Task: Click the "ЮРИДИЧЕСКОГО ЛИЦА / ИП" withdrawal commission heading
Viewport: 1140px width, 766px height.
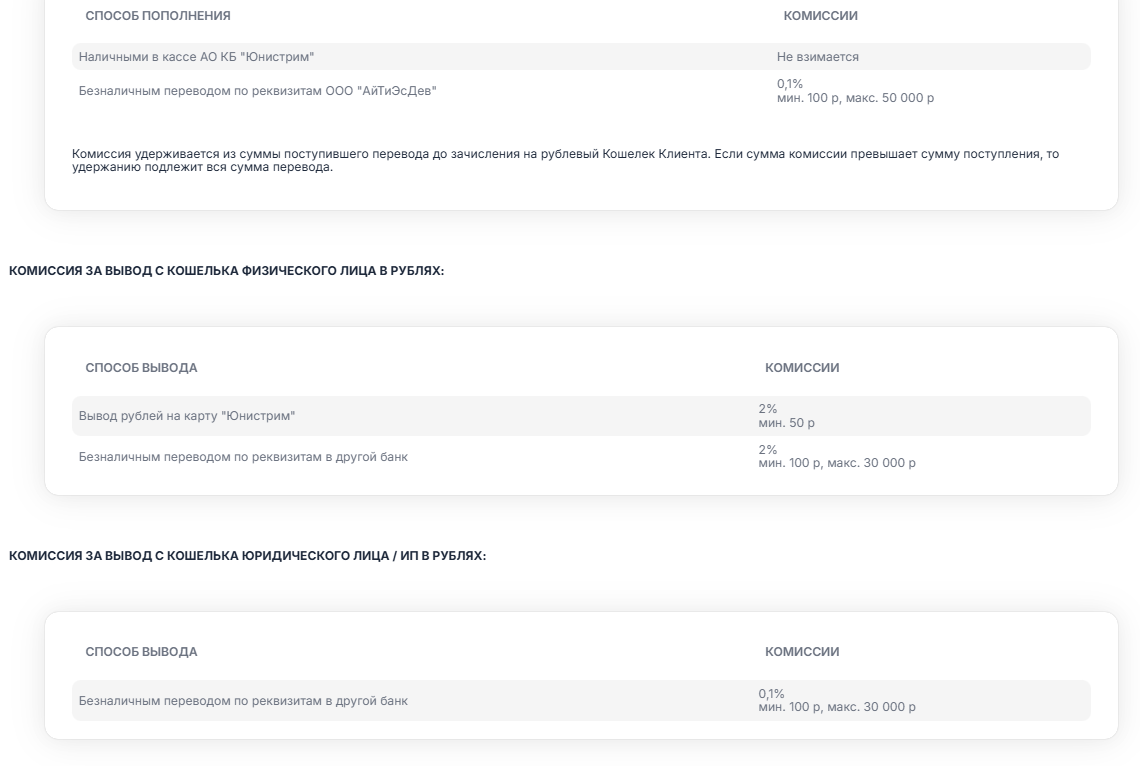Action: pos(247,556)
